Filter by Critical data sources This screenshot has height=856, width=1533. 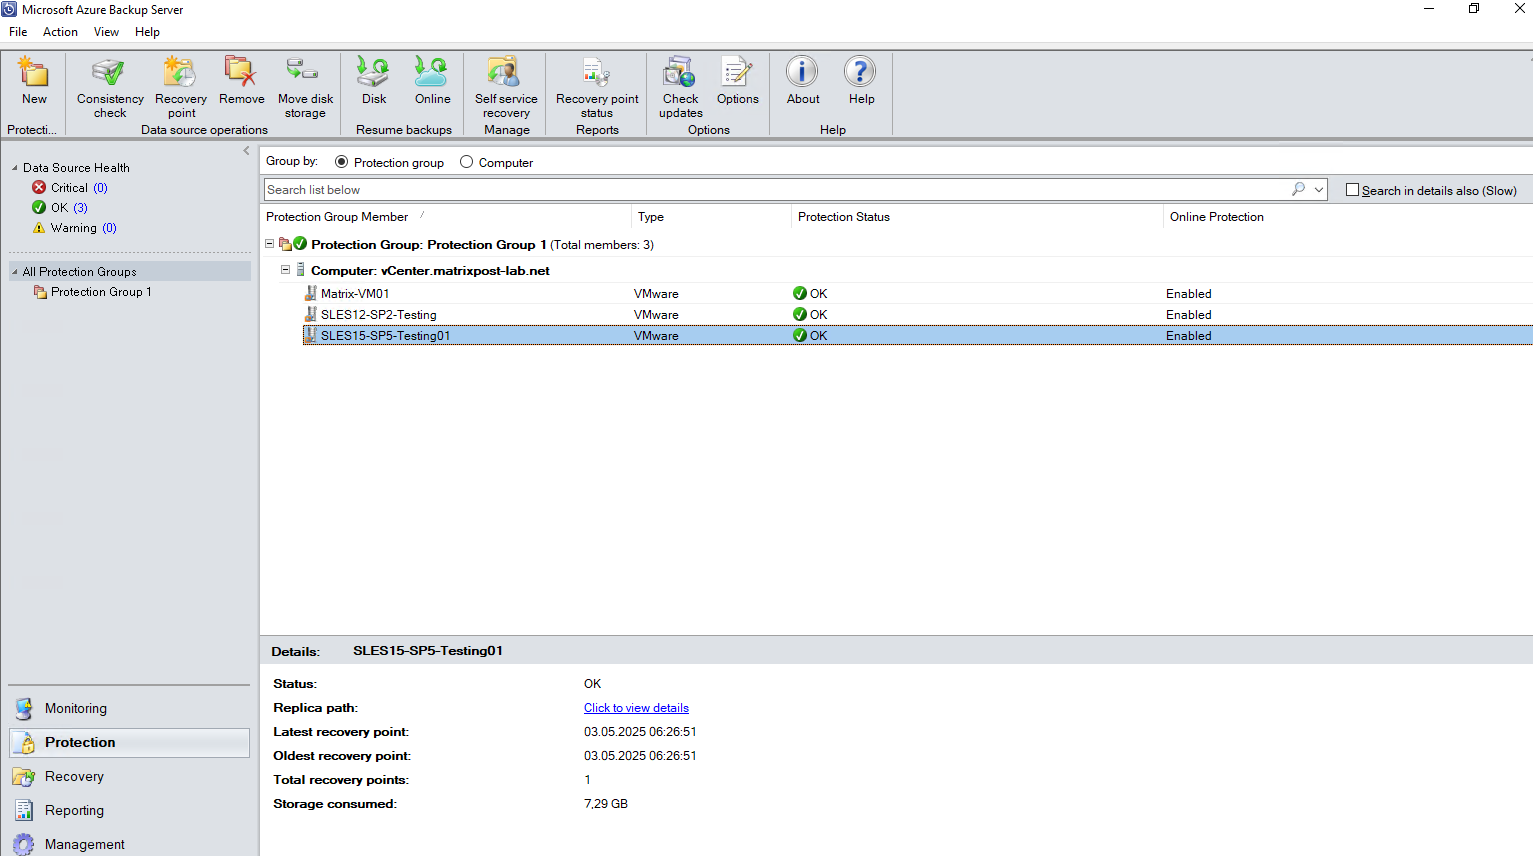pyautogui.click(x=70, y=188)
